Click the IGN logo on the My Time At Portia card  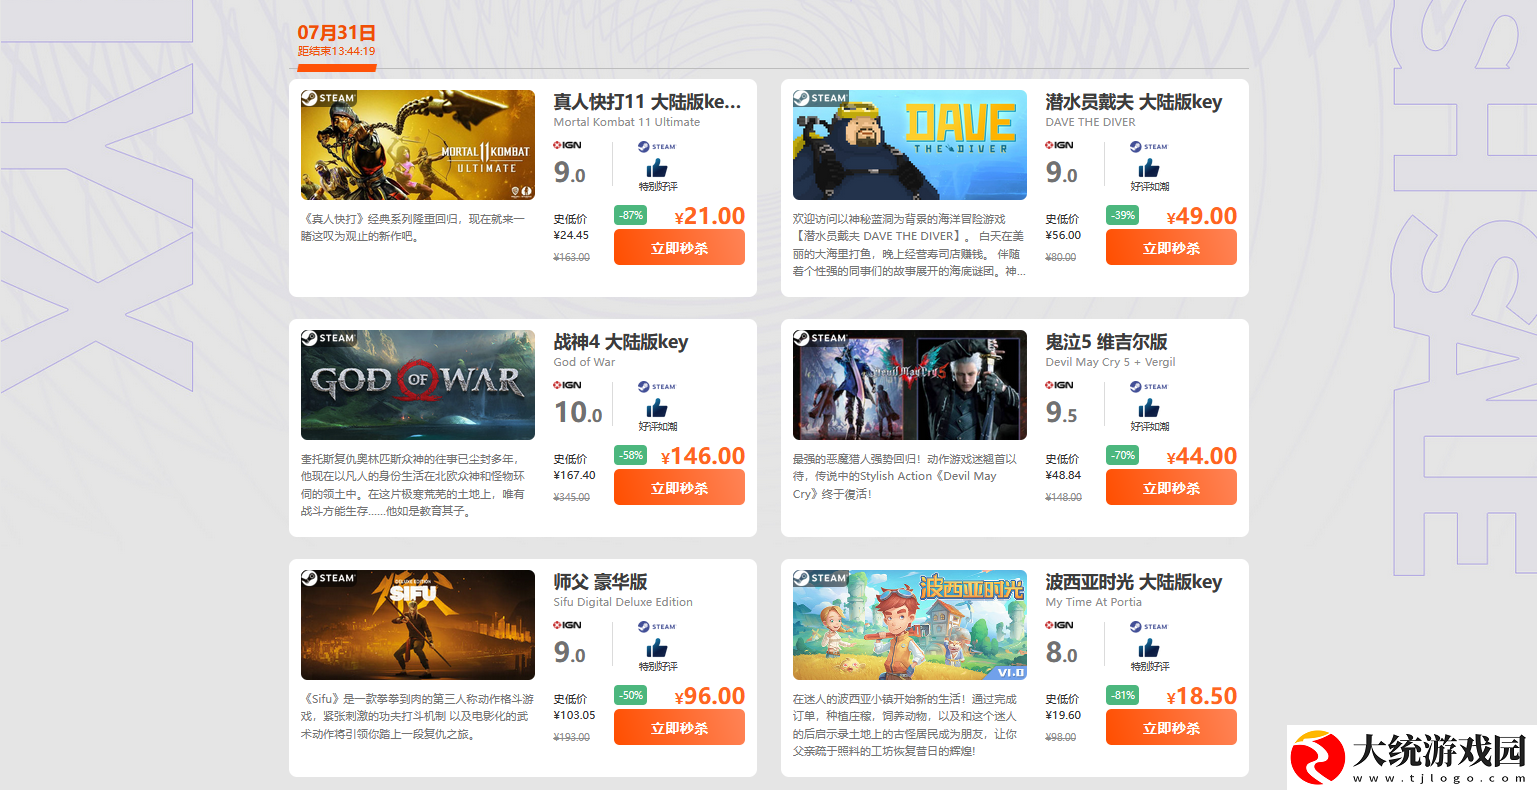1059,625
